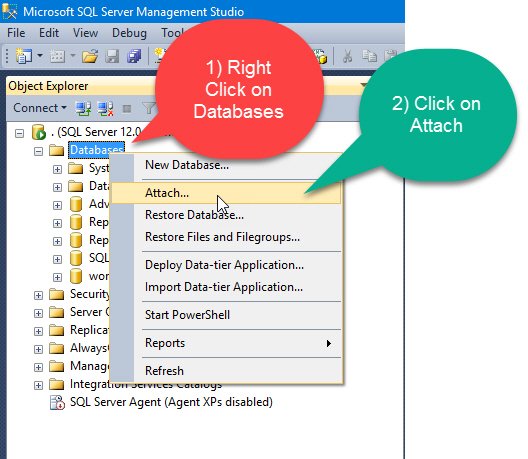The height and width of the screenshot is (459, 528).
Task: Click the Copy icon in toolbar
Action: pos(369,56)
